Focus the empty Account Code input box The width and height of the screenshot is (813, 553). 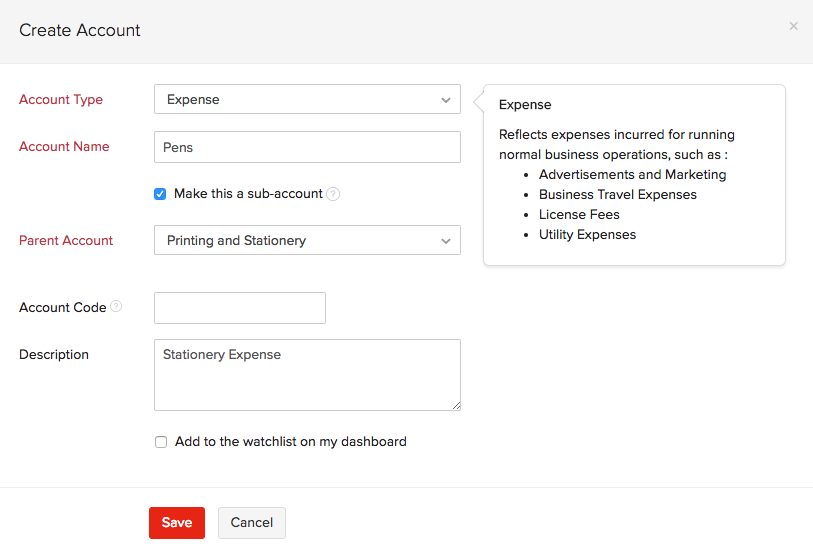tap(240, 308)
